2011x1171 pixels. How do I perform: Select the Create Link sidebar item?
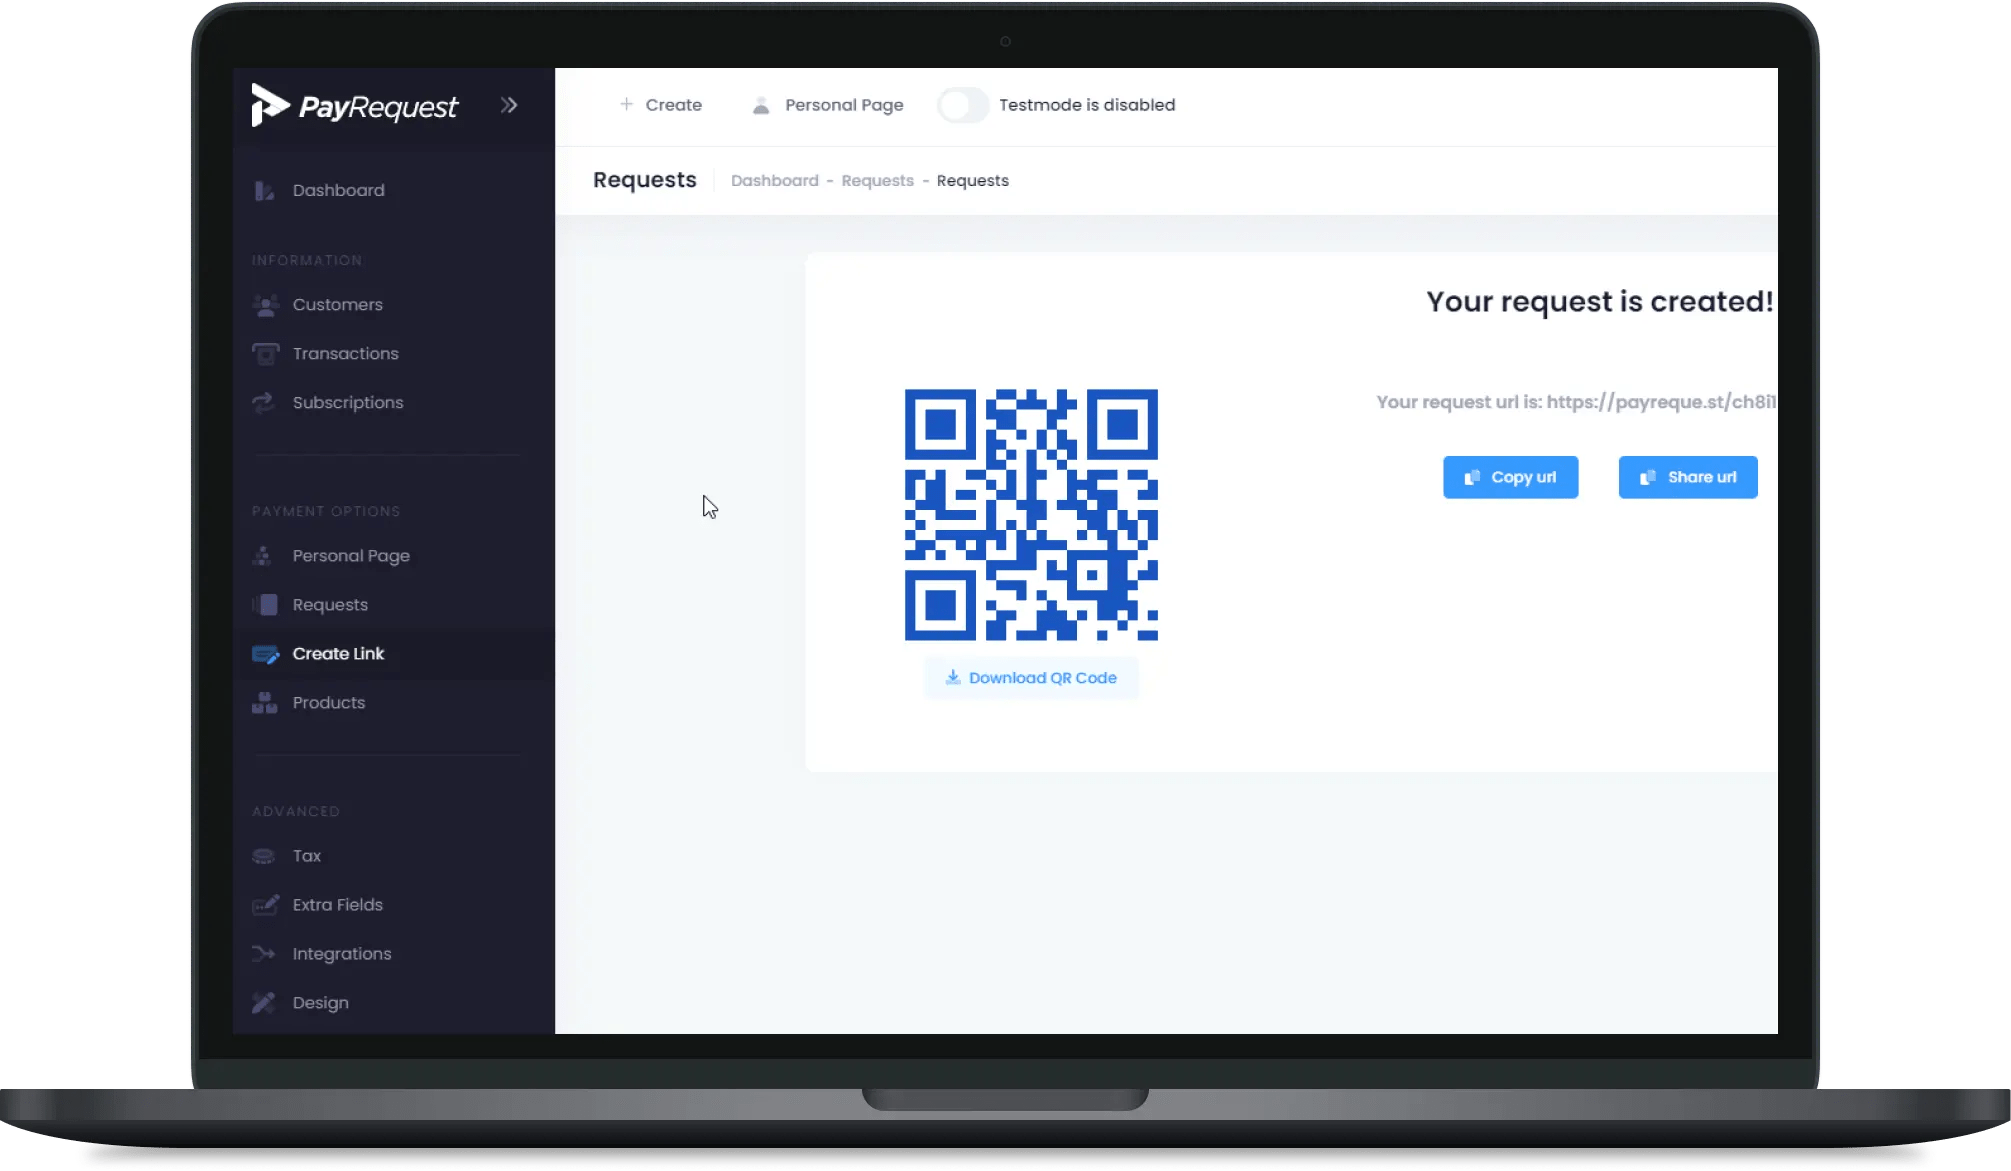(337, 653)
